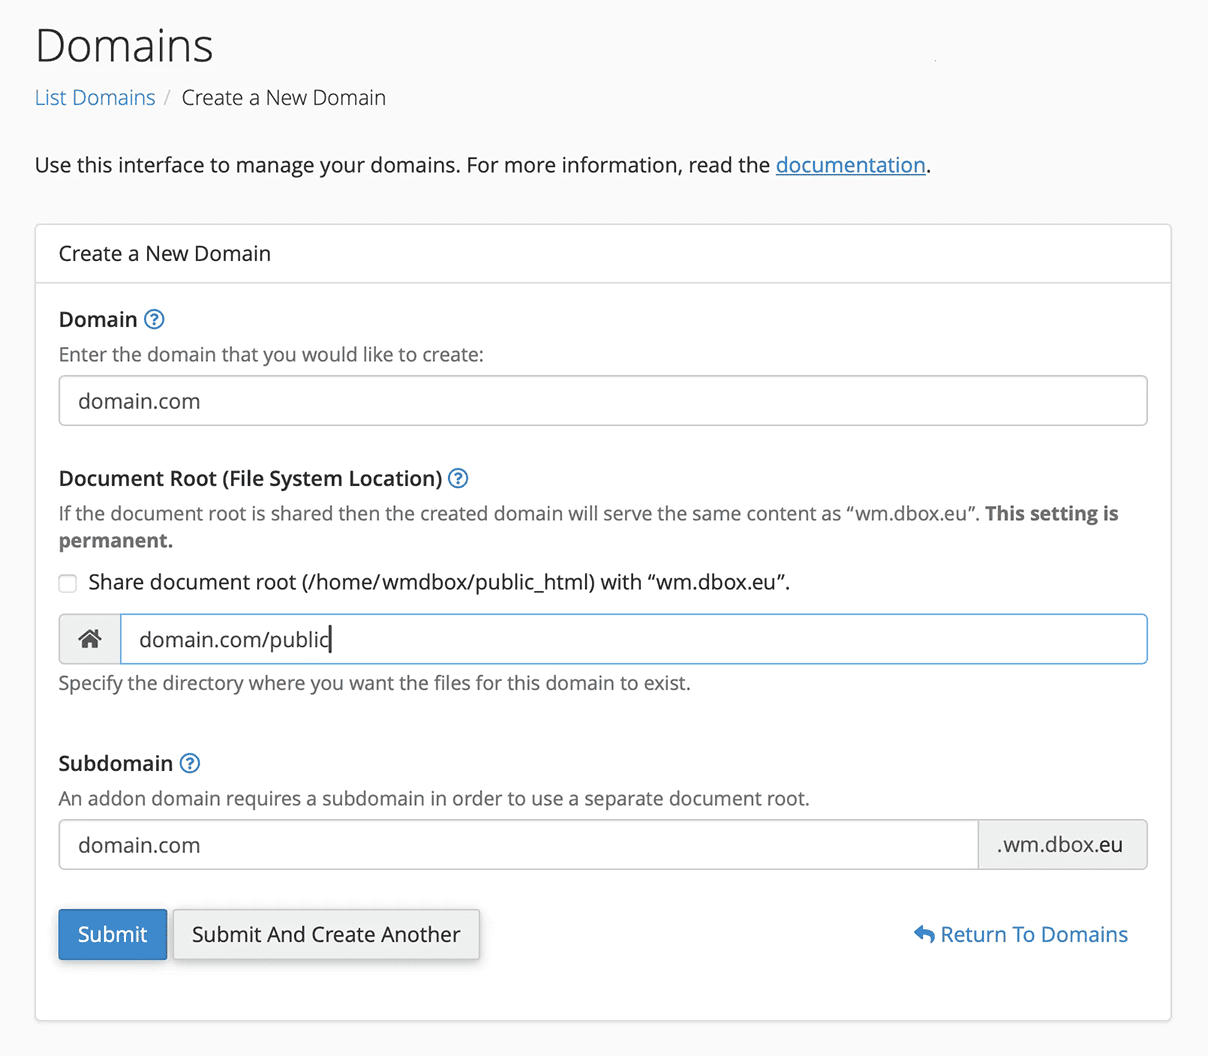Image resolution: width=1208 pixels, height=1056 pixels.
Task: Click the Submit button
Action: tap(113, 934)
